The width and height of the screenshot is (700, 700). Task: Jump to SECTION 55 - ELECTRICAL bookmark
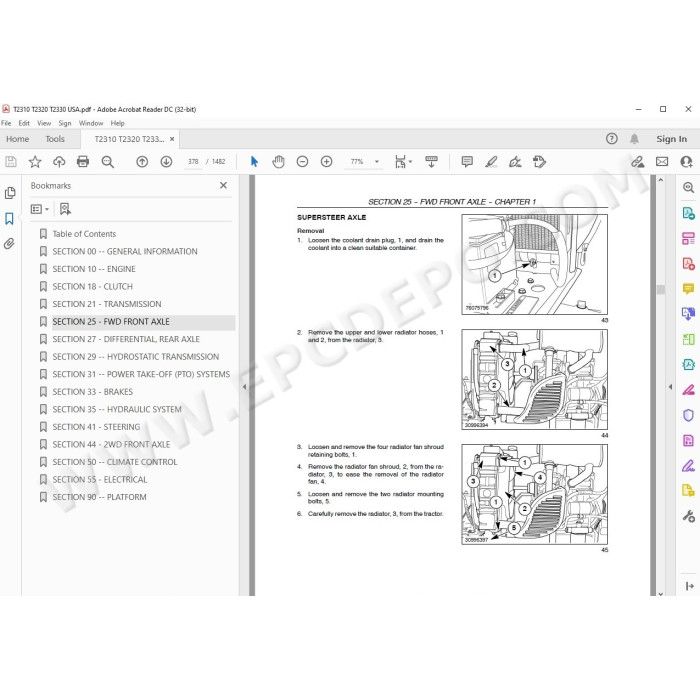100,479
